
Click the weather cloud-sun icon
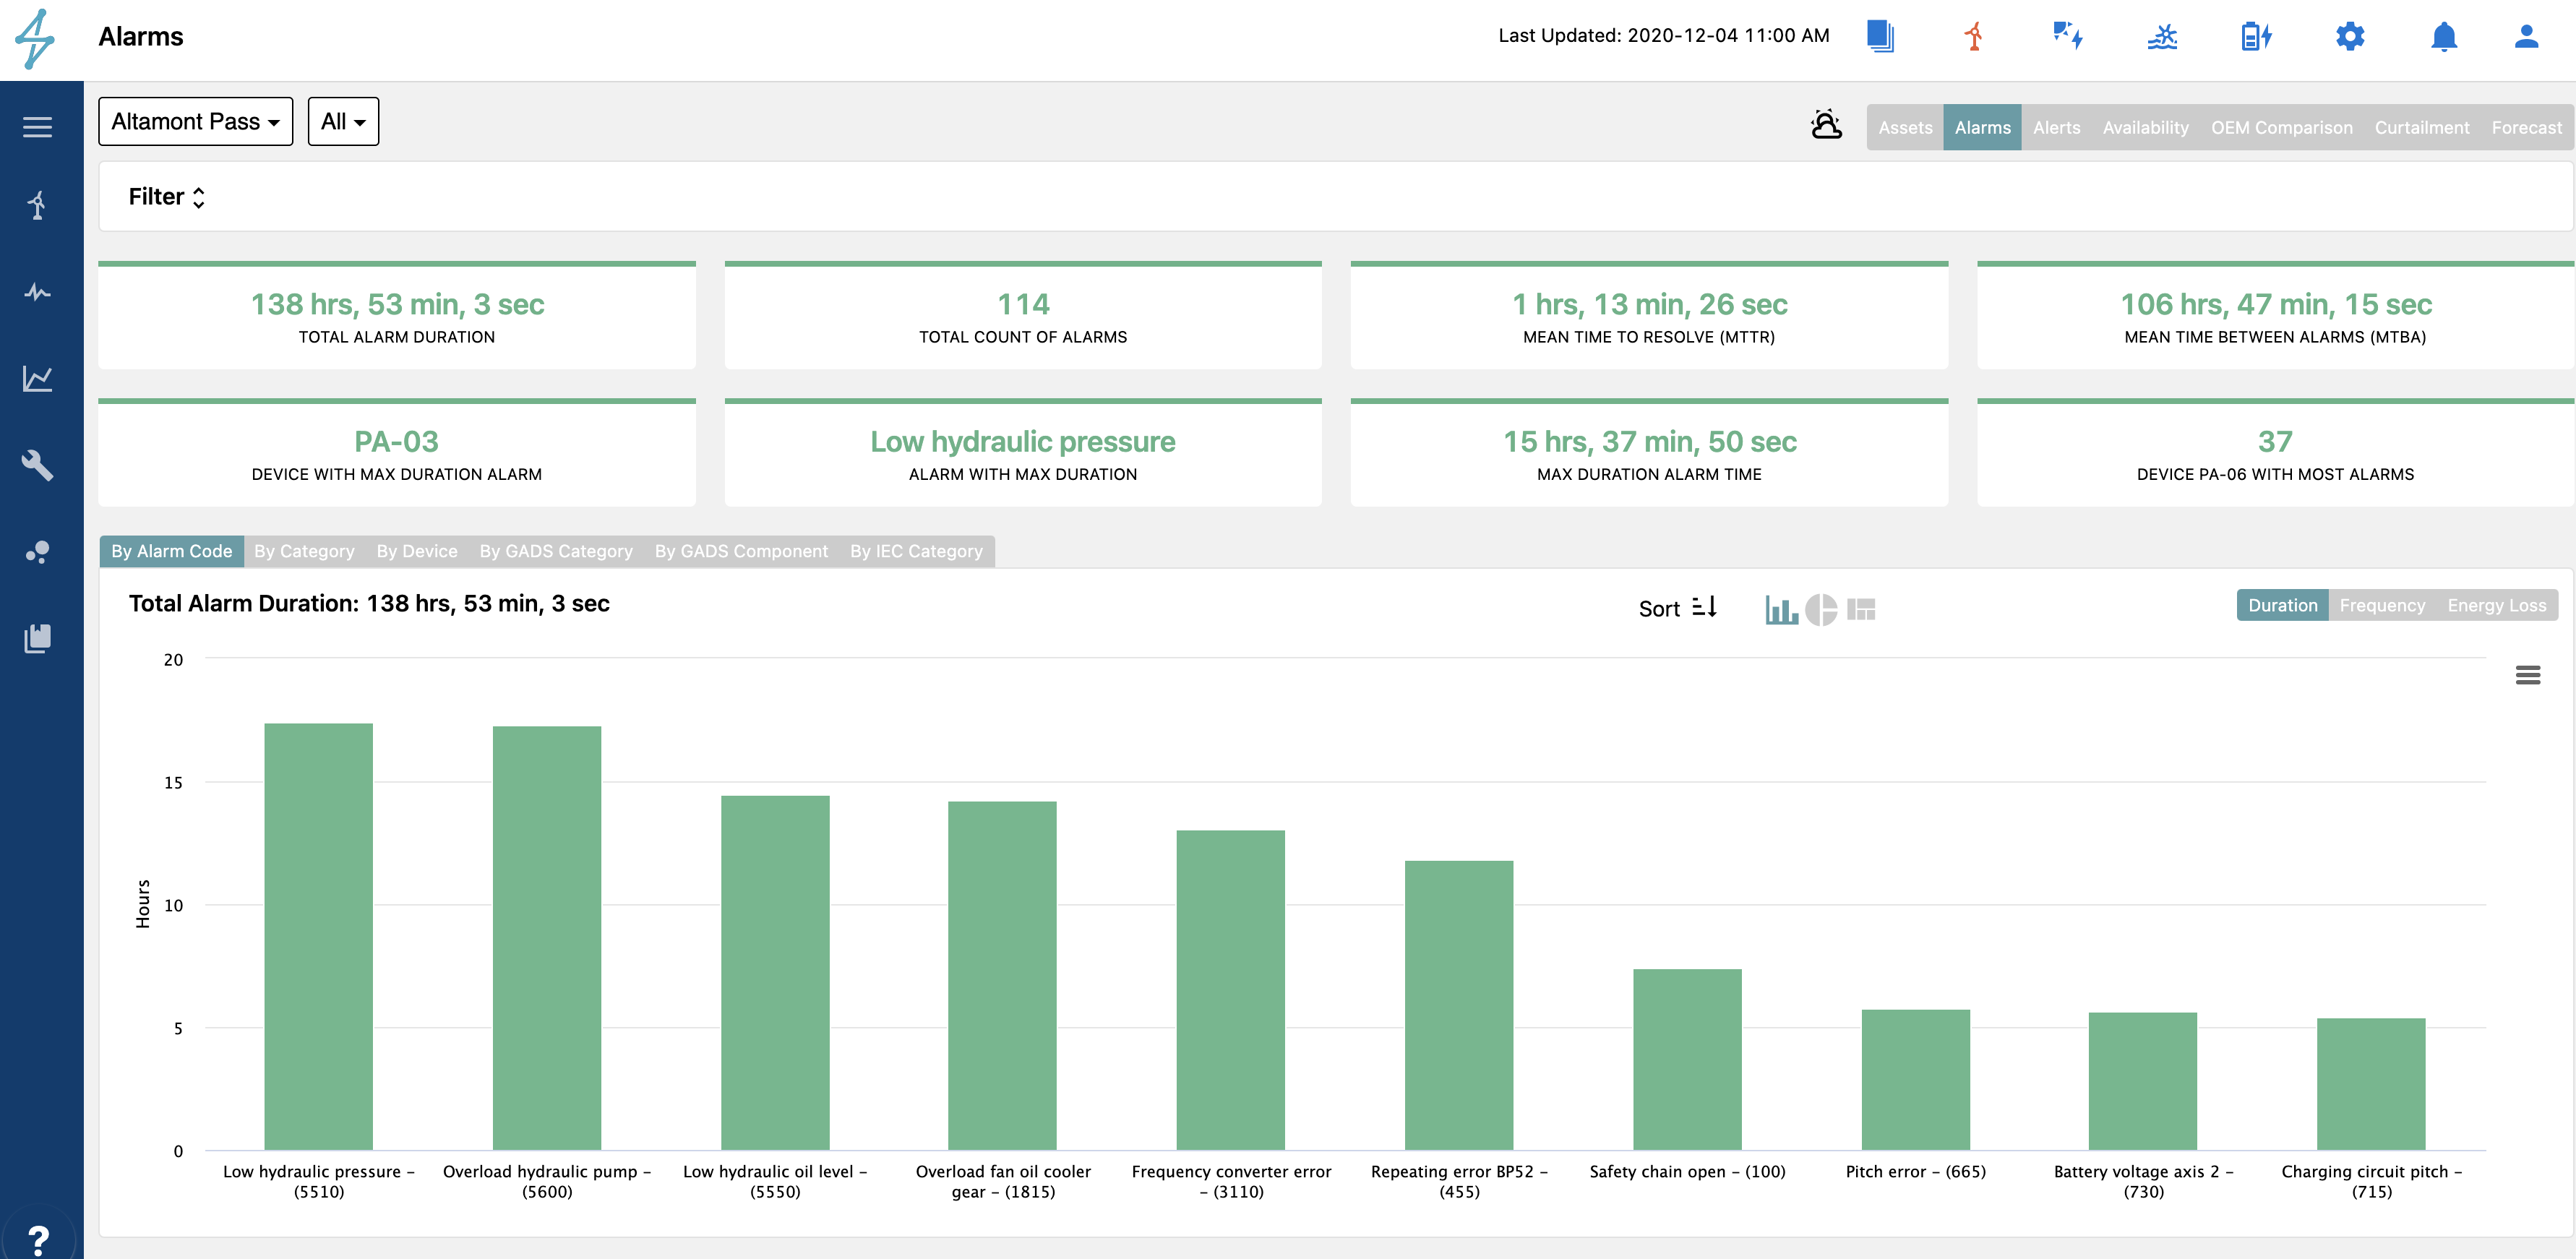point(1826,124)
